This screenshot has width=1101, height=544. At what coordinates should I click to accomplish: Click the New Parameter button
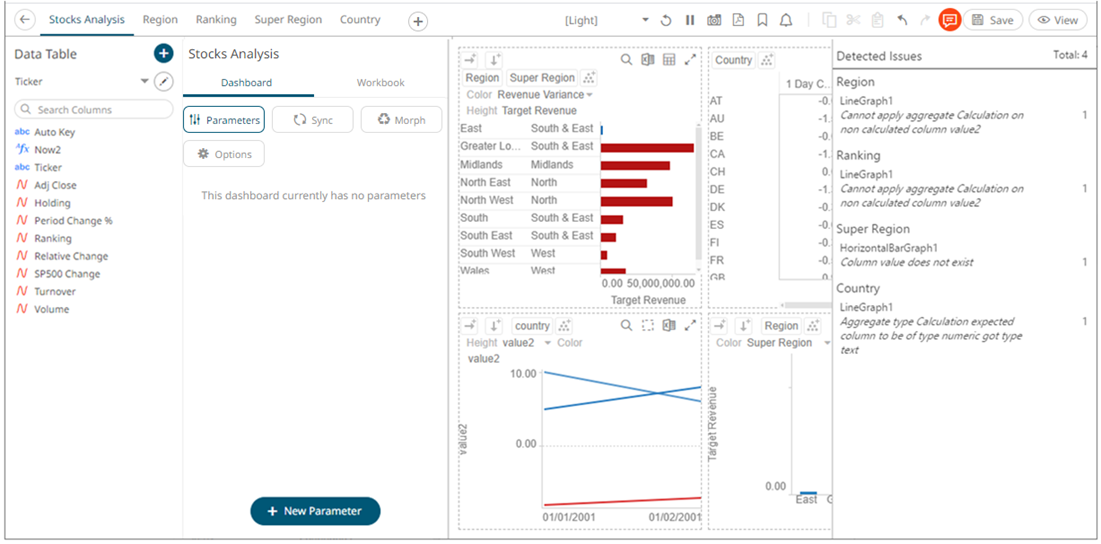[315, 511]
